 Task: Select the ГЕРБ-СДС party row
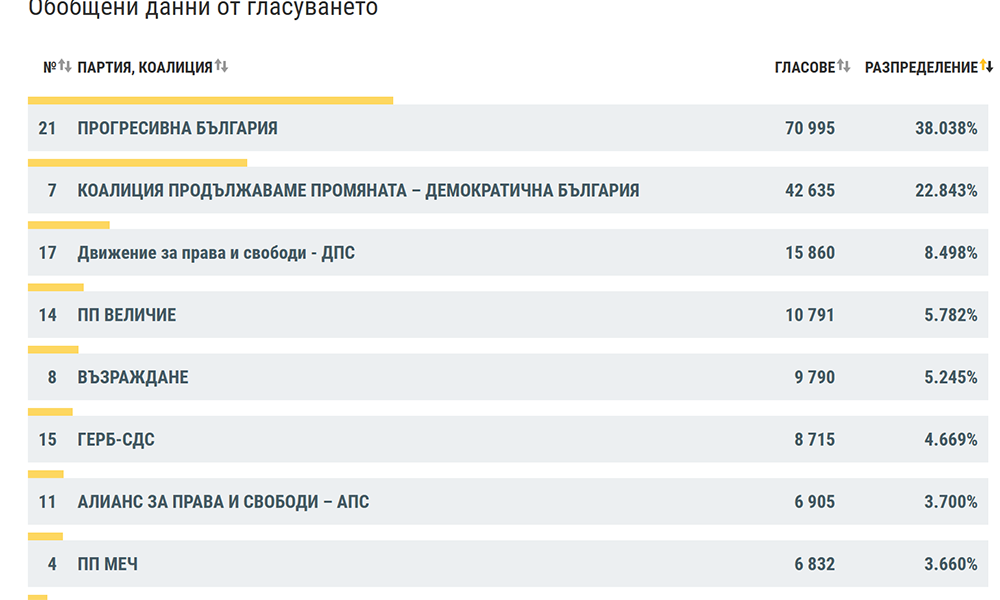(x=508, y=439)
